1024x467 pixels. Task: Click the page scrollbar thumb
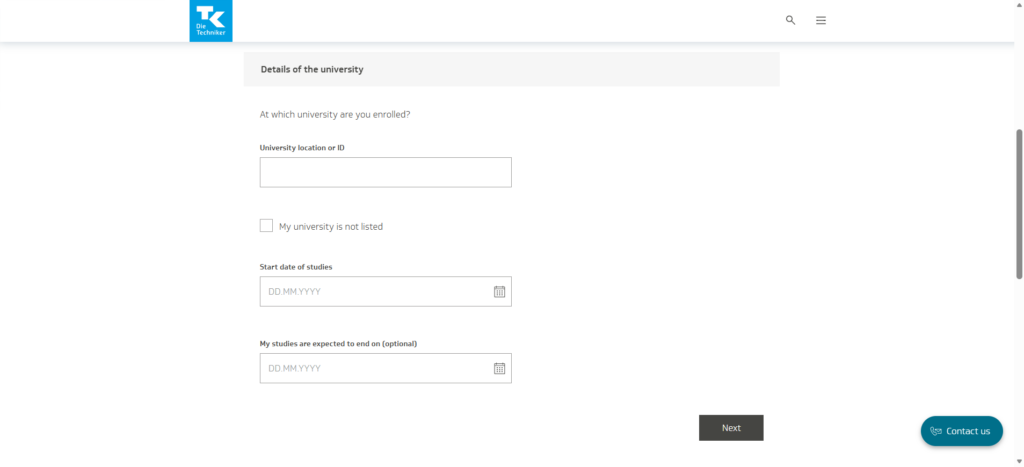[x=1019, y=203]
